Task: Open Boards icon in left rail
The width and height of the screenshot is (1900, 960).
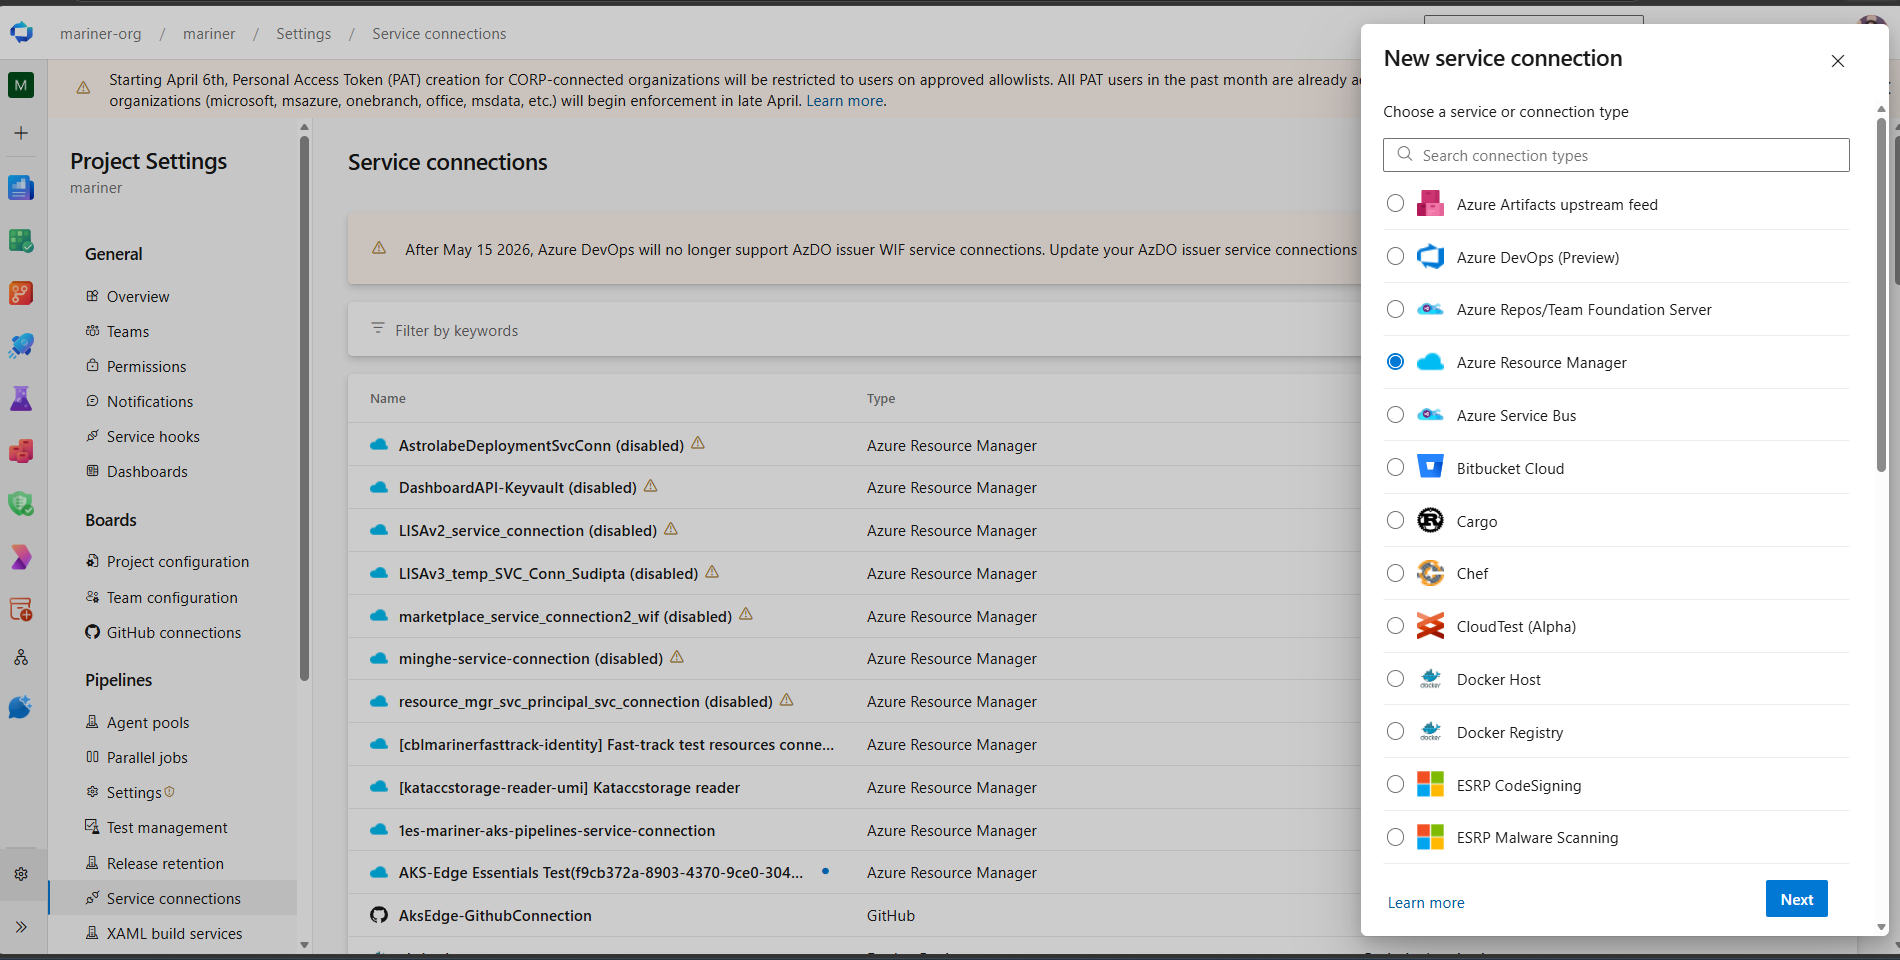Action: [x=21, y=187]
